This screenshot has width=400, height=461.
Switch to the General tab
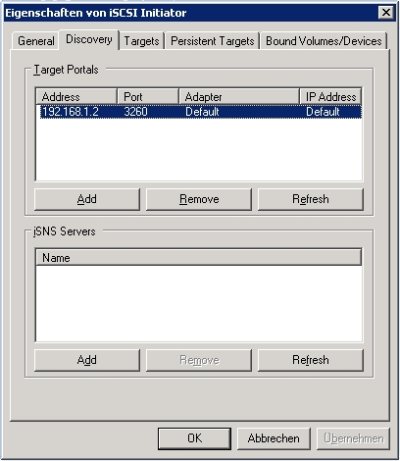[x=36, y=41]
